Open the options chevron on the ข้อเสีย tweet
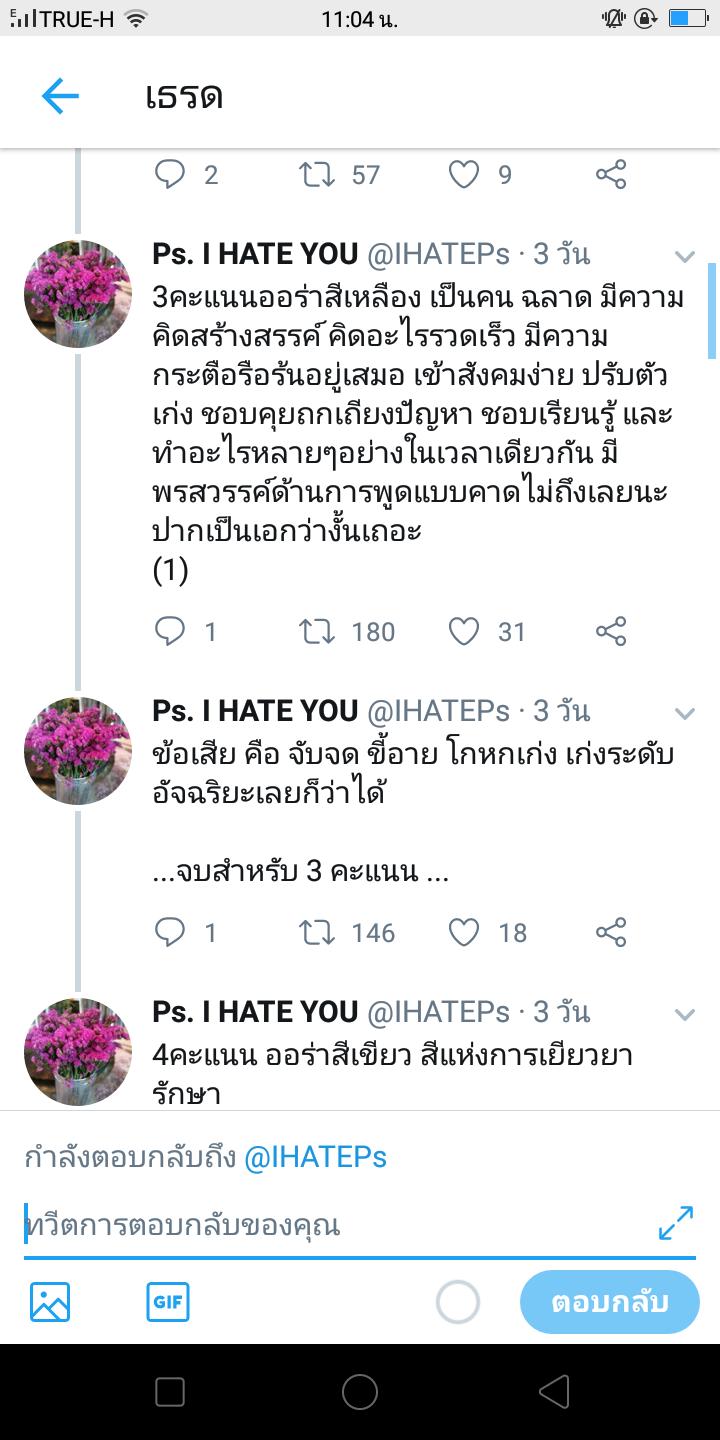This screenshot has height=1440, width=720. pyautogui.click(x=685, y=713)
